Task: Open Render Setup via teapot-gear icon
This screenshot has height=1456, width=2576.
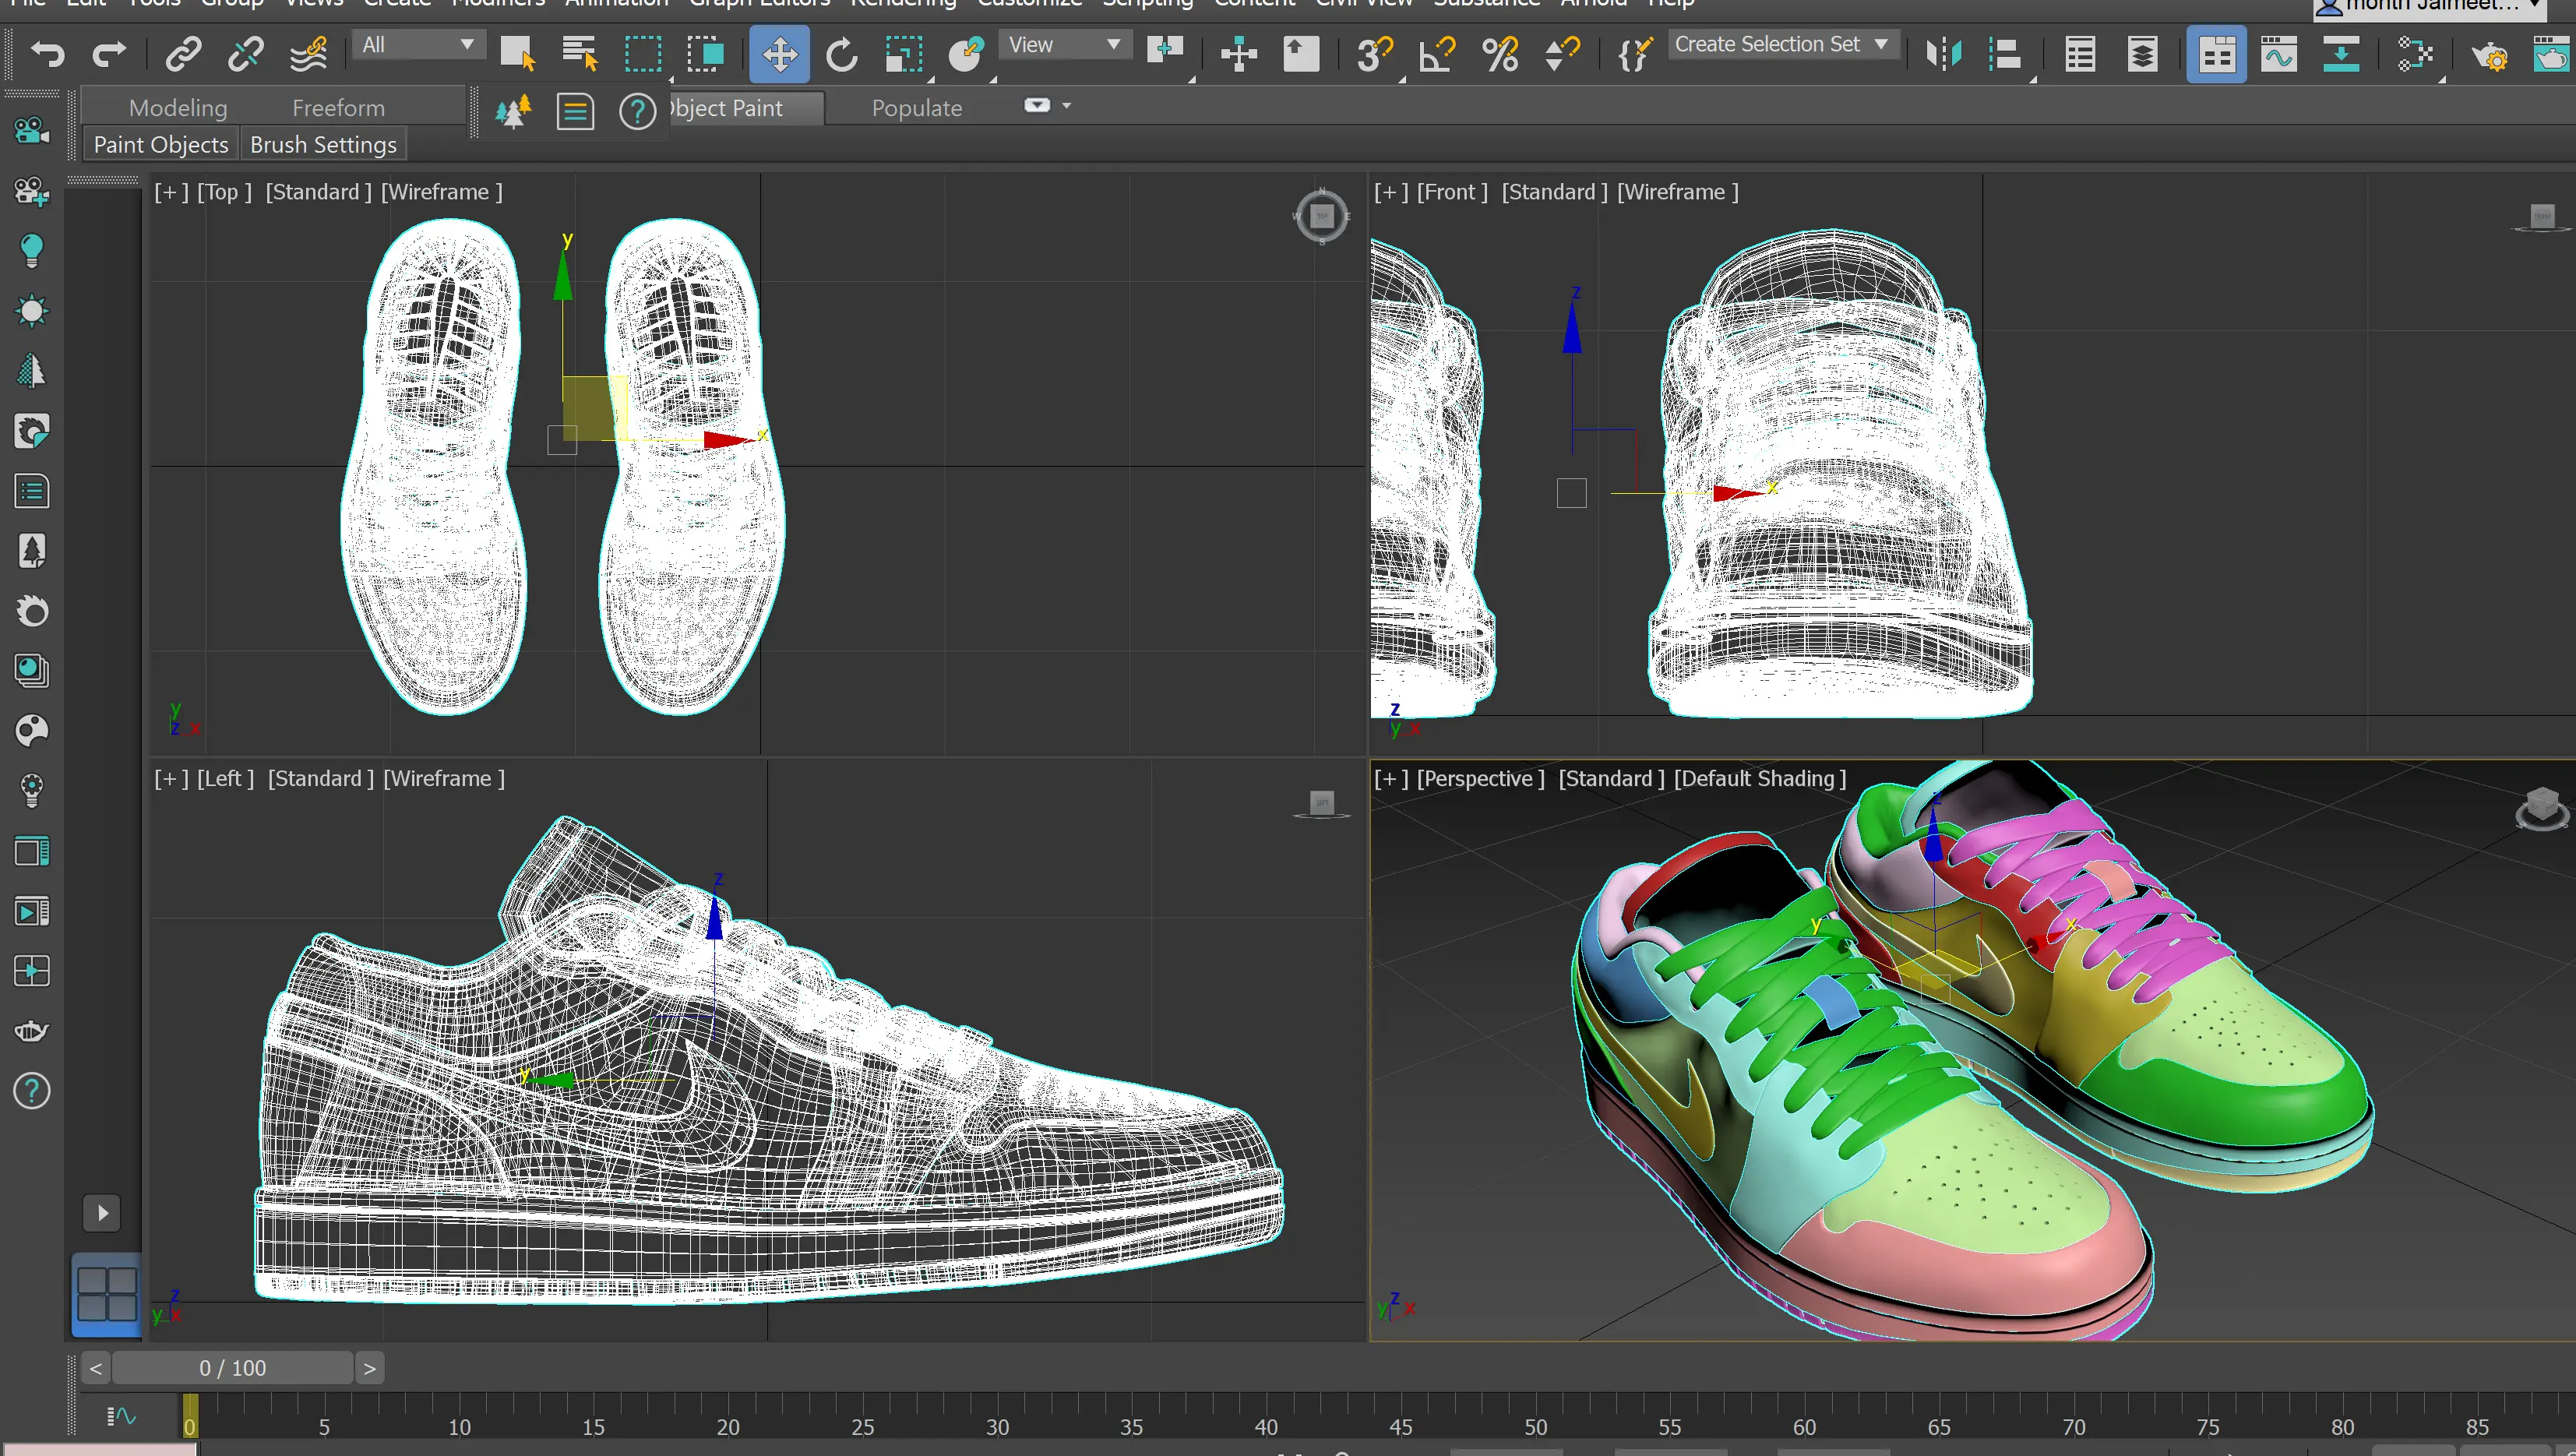Action: point(2490,55)
